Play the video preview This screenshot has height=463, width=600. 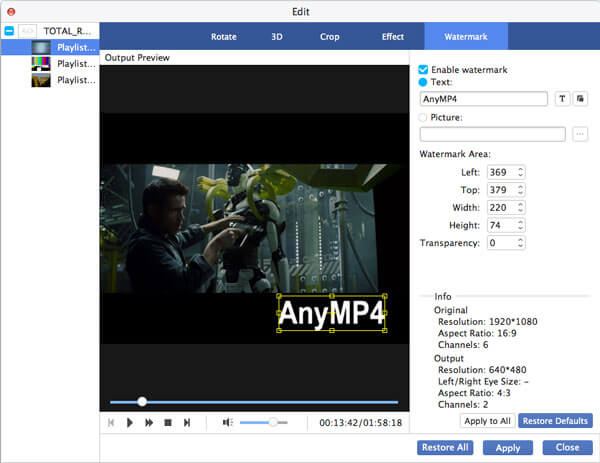pyautogui.click(x=130, y=422)
